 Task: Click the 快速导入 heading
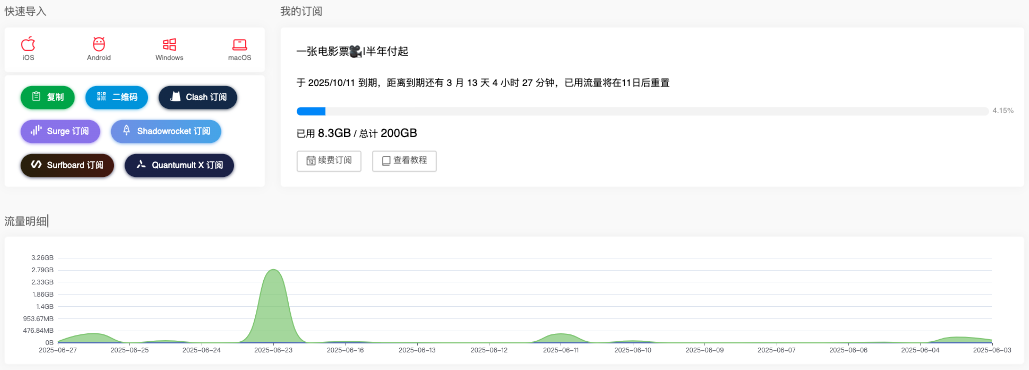point(26,11)
